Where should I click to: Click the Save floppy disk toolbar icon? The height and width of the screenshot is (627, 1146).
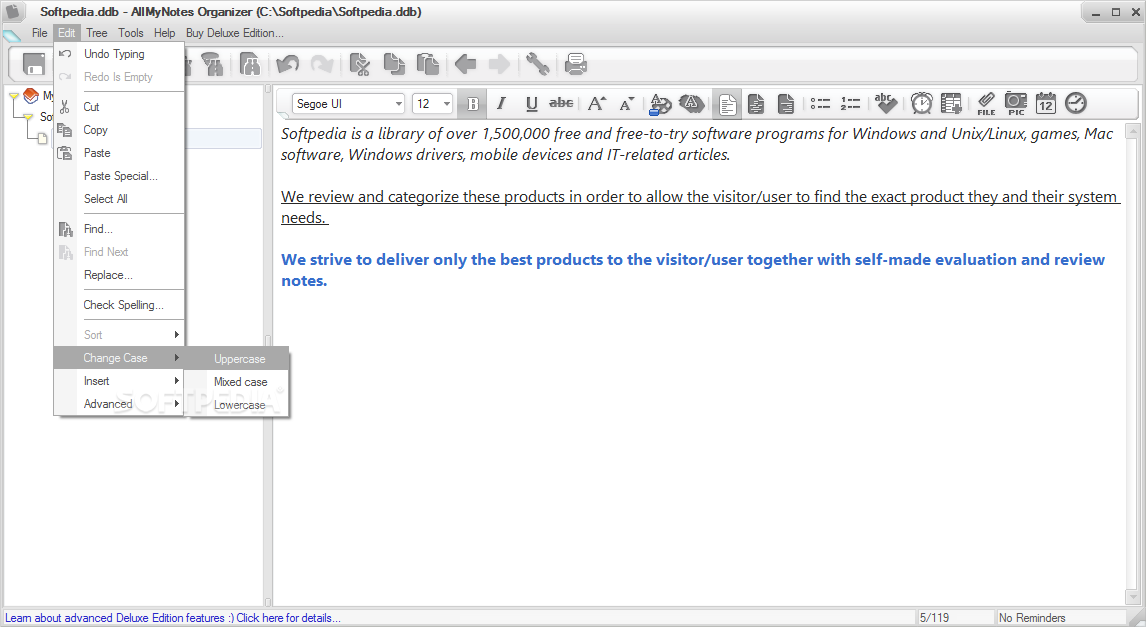coord(34,64)
